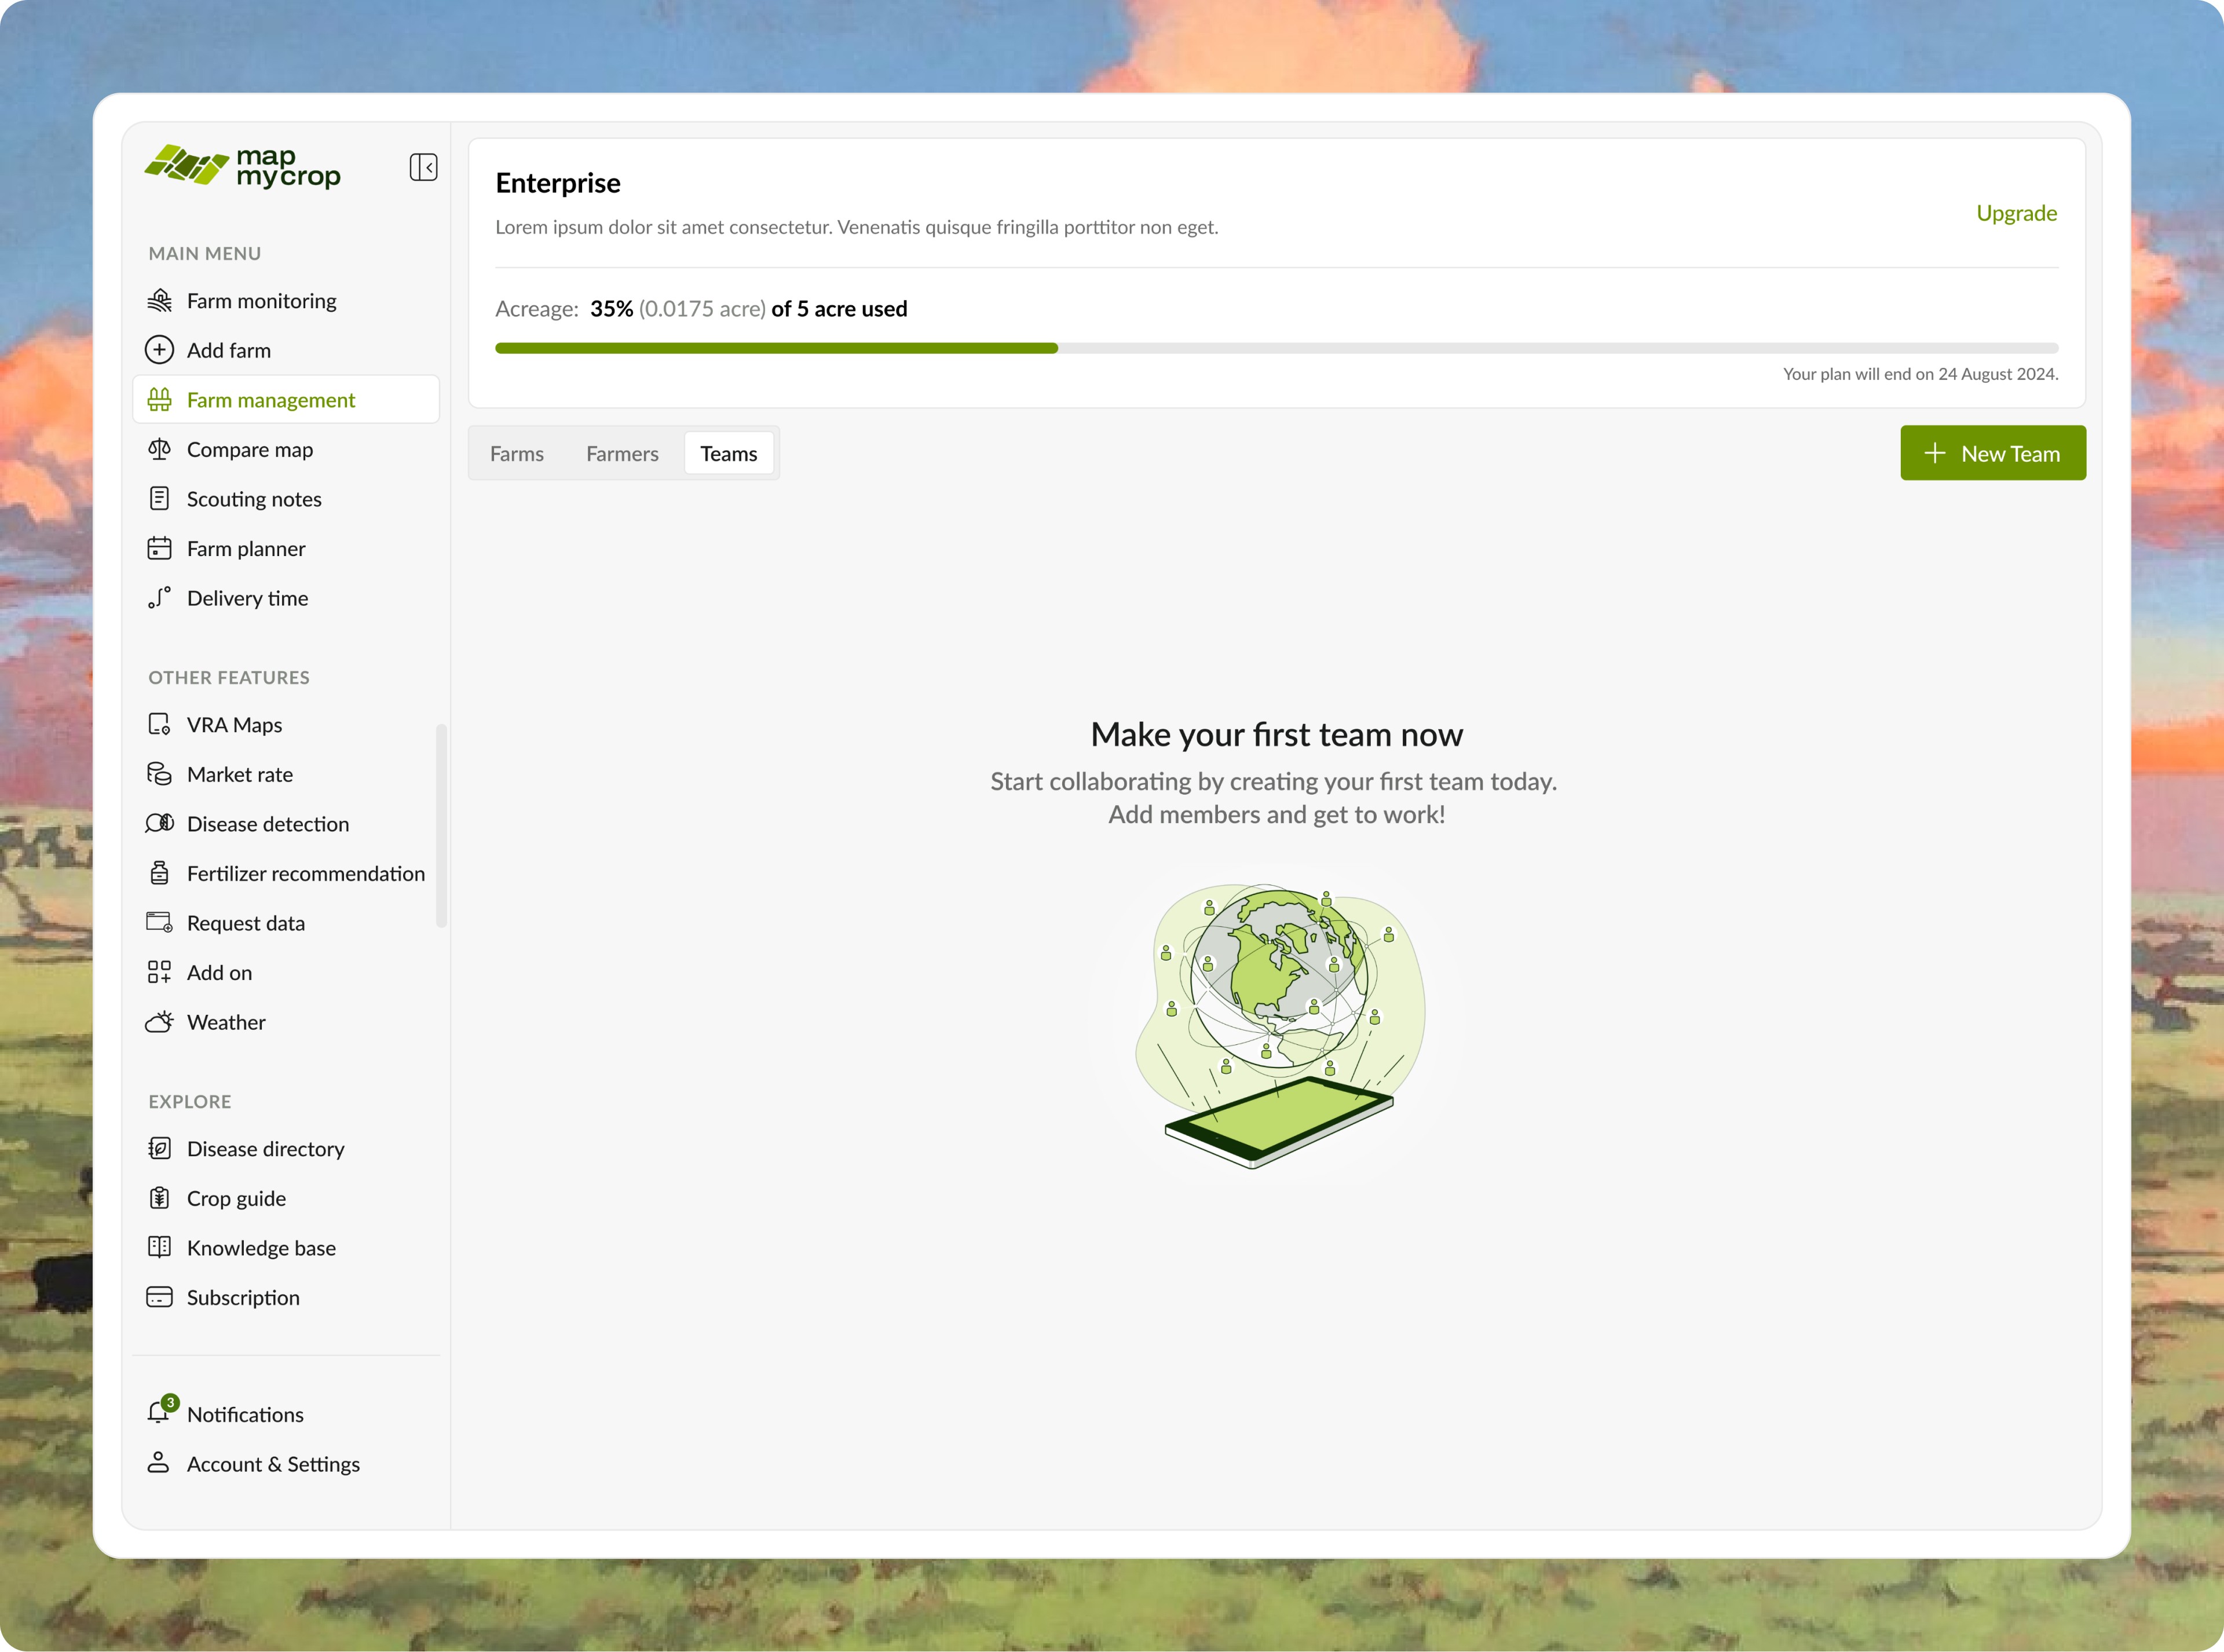Click the acreage usage progress bar

point(1276,348)
